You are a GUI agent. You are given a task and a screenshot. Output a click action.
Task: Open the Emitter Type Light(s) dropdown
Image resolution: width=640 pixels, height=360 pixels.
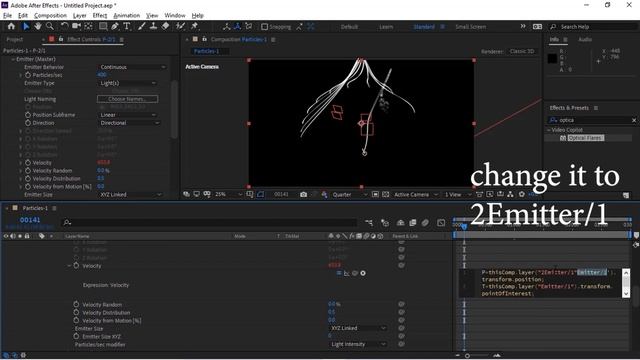(128, 83)
